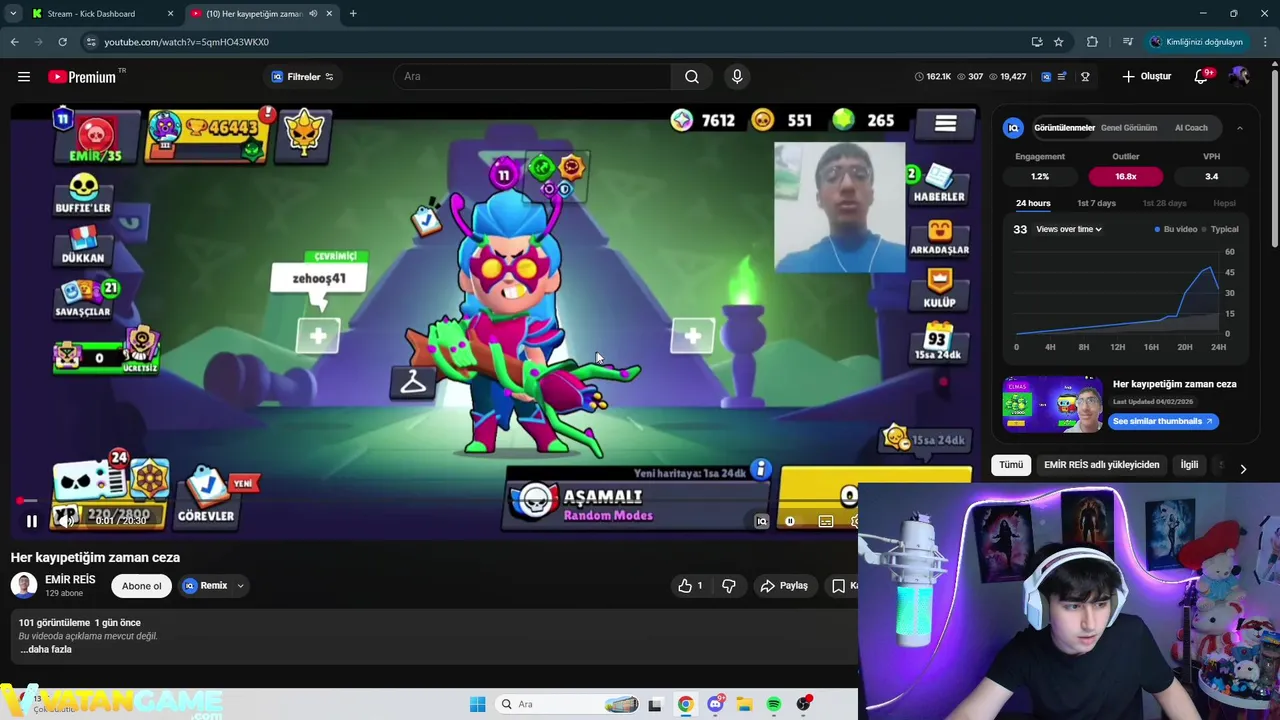Open File Explorer from the taskbar
Image resolution: width=1280 pixels, height=720 pixels.
744,704
